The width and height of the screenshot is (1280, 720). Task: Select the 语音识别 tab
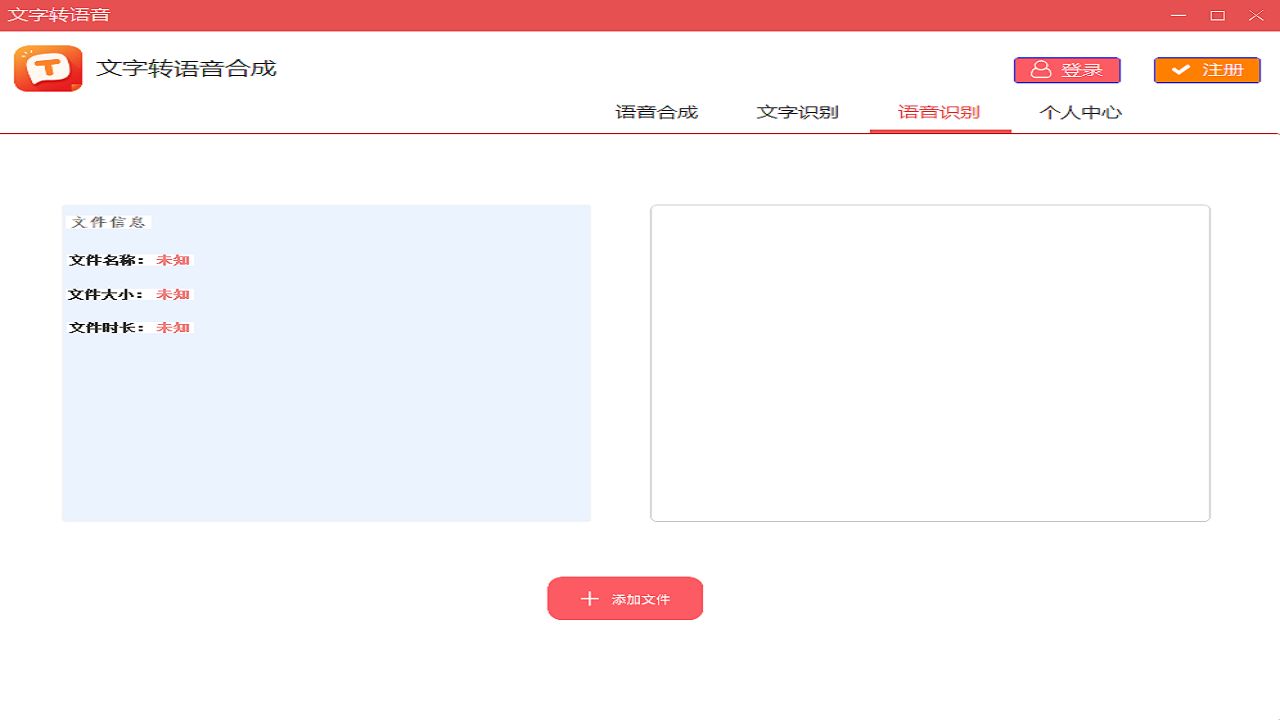click(x=940, y=112)
